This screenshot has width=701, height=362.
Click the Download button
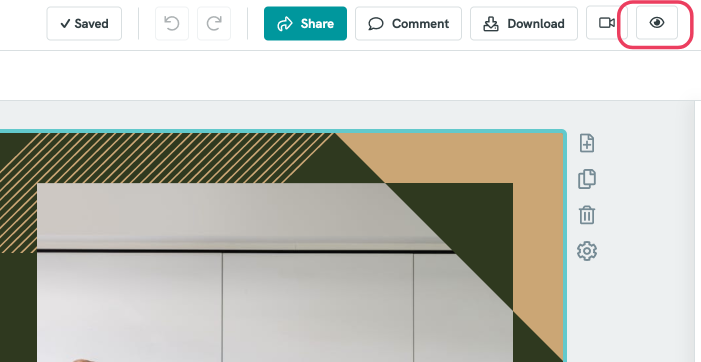(524, 23)
